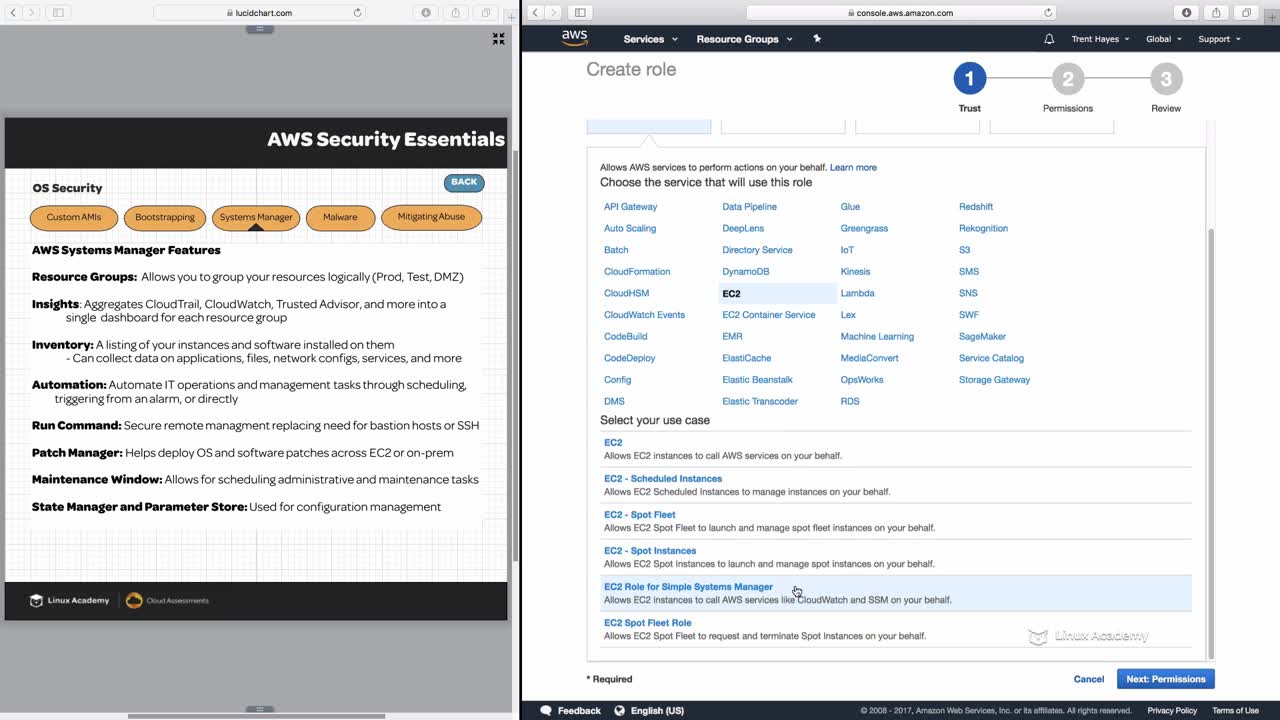Viewport: 1280px width, 720px height.
Task: Switch to the Custom AMIs tab
Action: pos(74,217)
